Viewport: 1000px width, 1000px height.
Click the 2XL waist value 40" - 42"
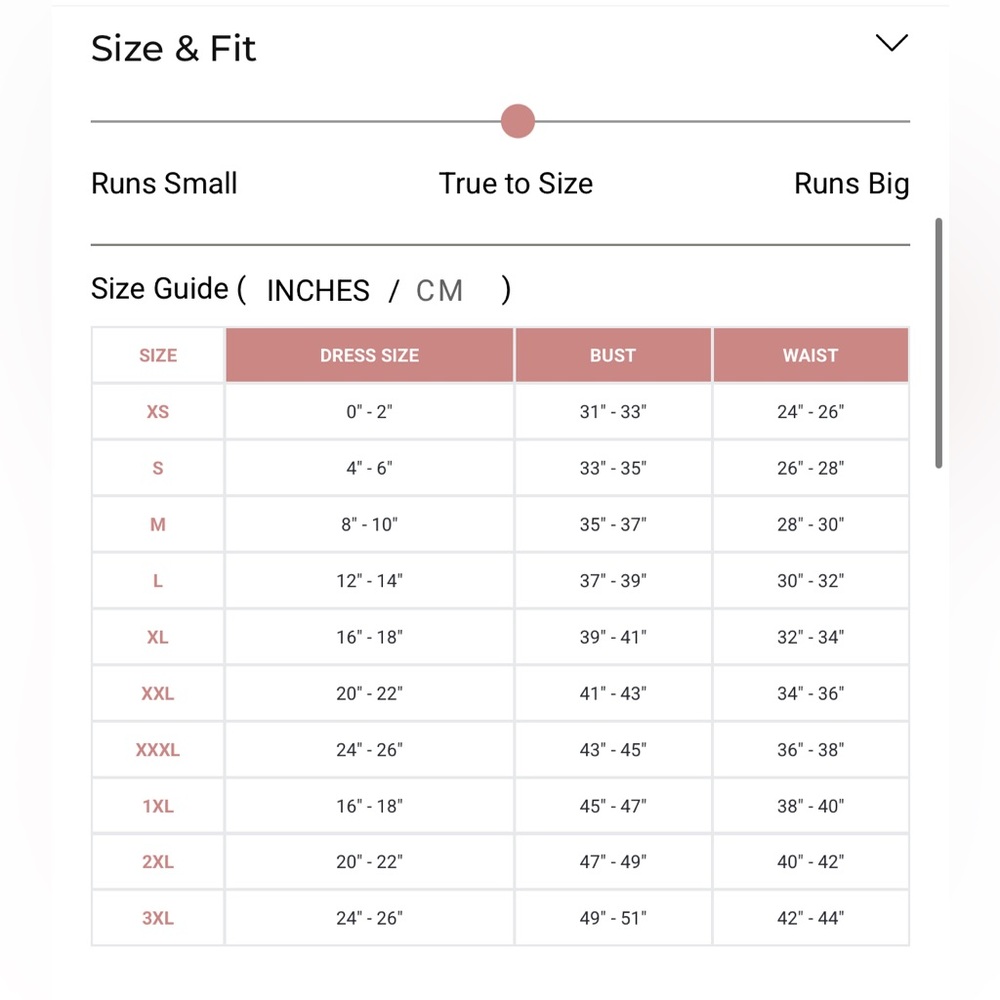click(x=810, y=862)
